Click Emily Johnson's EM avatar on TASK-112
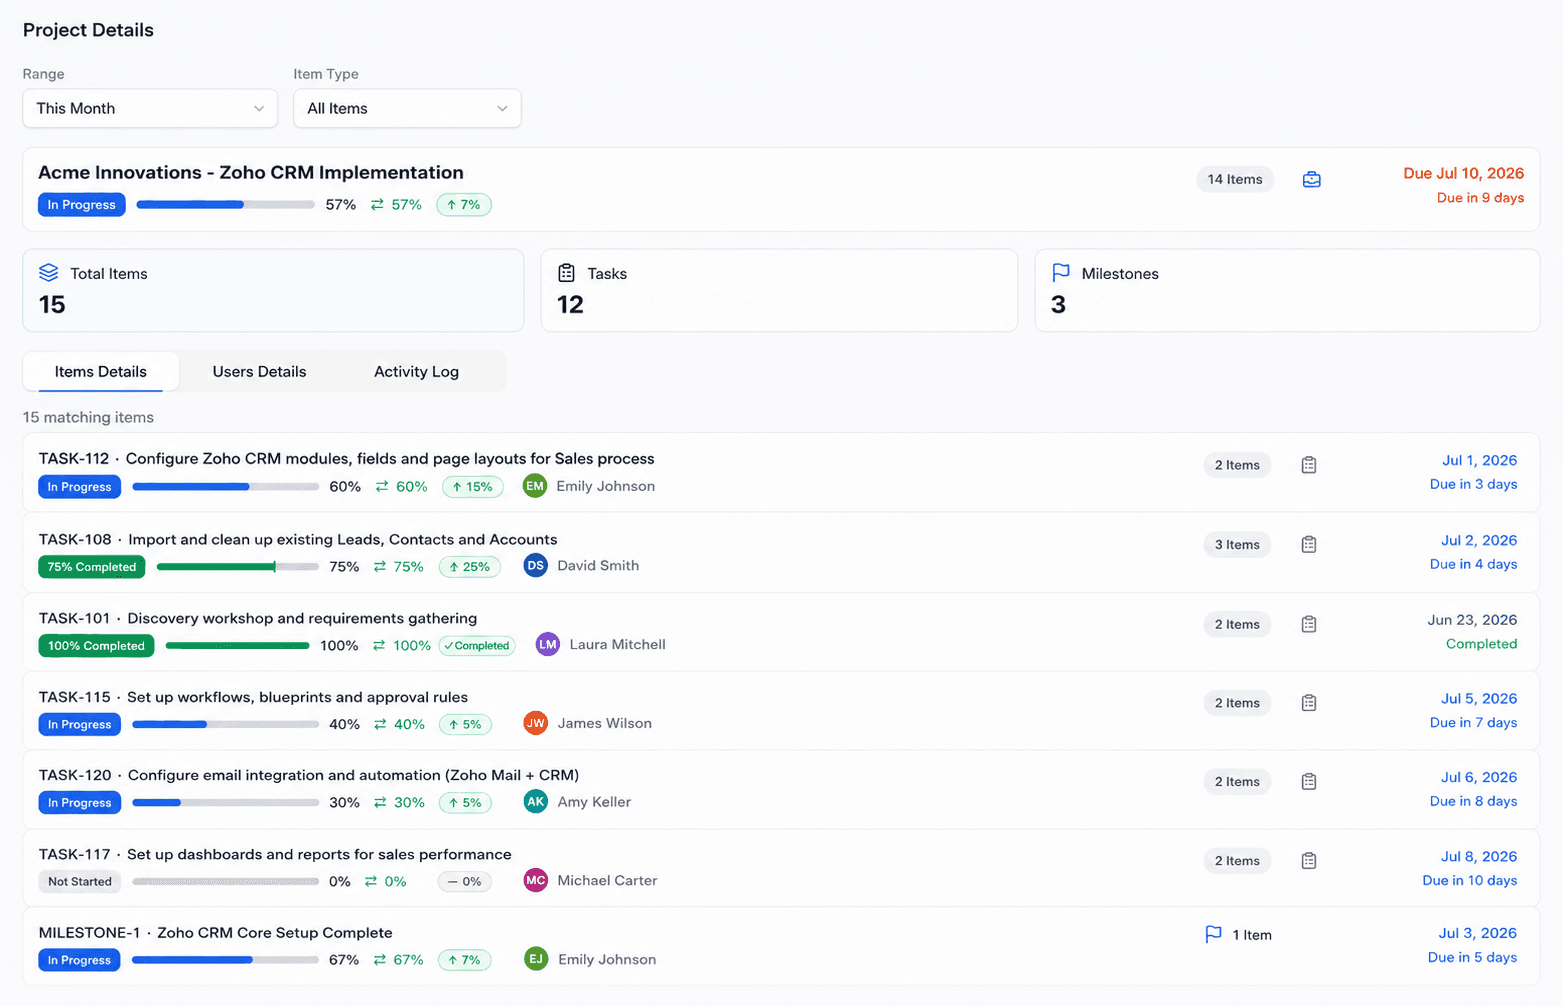The image size is (1563, 1006). click(535, 486)
